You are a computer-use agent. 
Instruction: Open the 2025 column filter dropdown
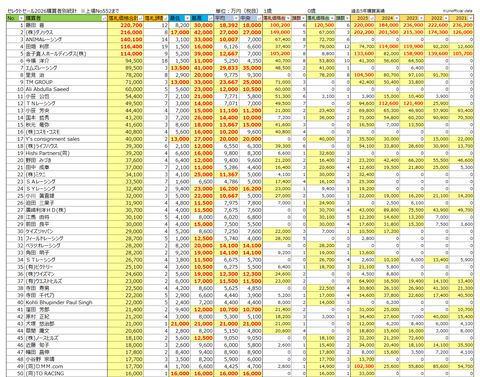click(372, 18)
